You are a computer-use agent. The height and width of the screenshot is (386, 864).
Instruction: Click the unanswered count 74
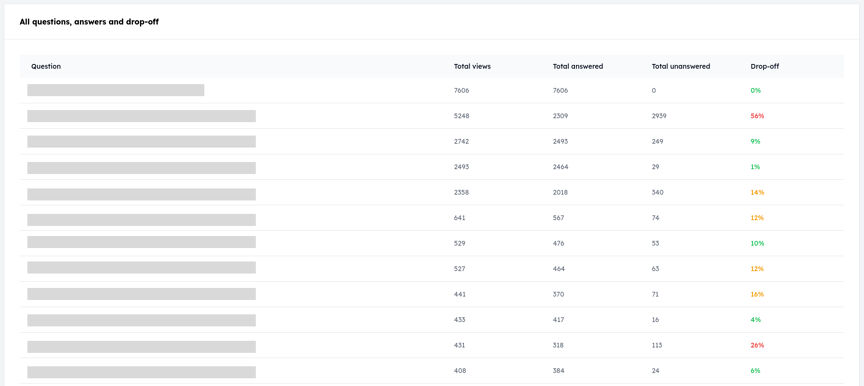point(655,218)
